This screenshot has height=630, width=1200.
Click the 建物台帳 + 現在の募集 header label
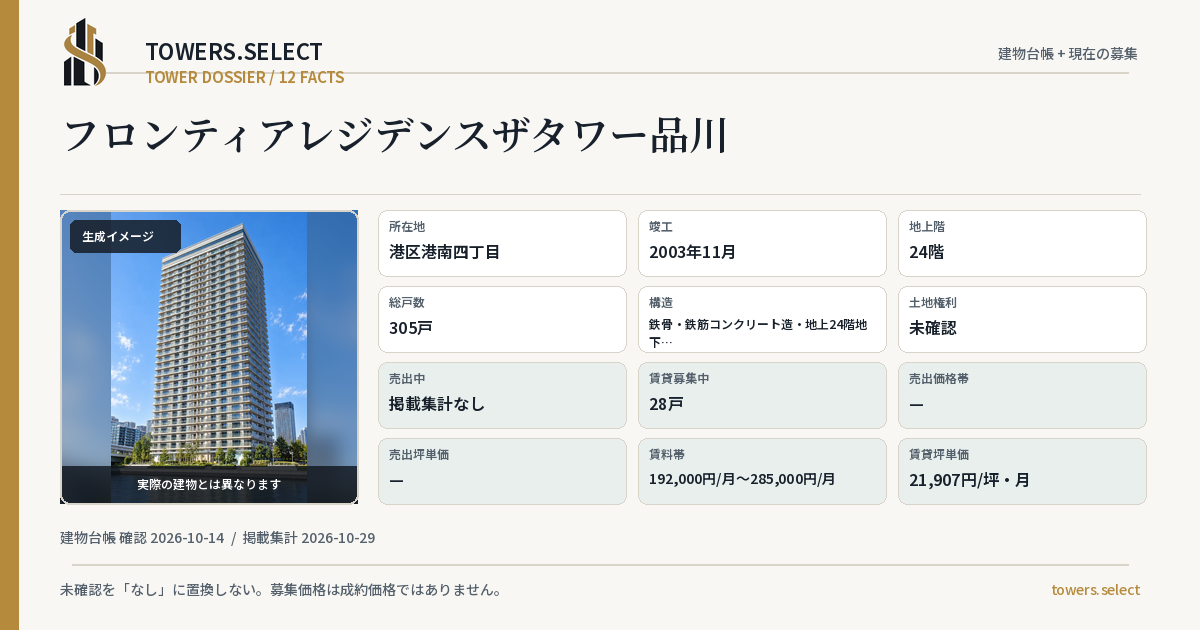point(1068,53)
